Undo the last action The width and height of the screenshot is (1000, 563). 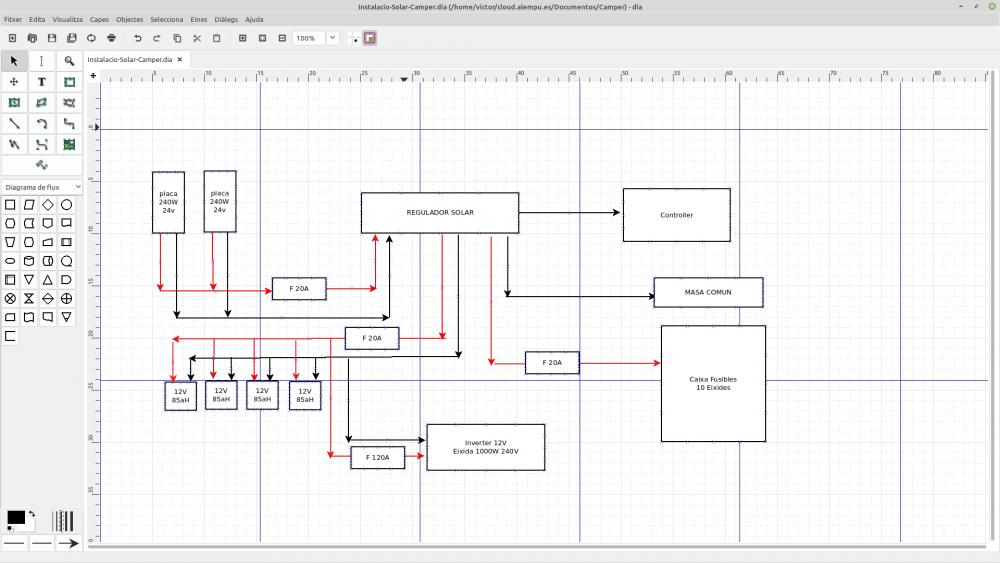click(x=137, y=38)
